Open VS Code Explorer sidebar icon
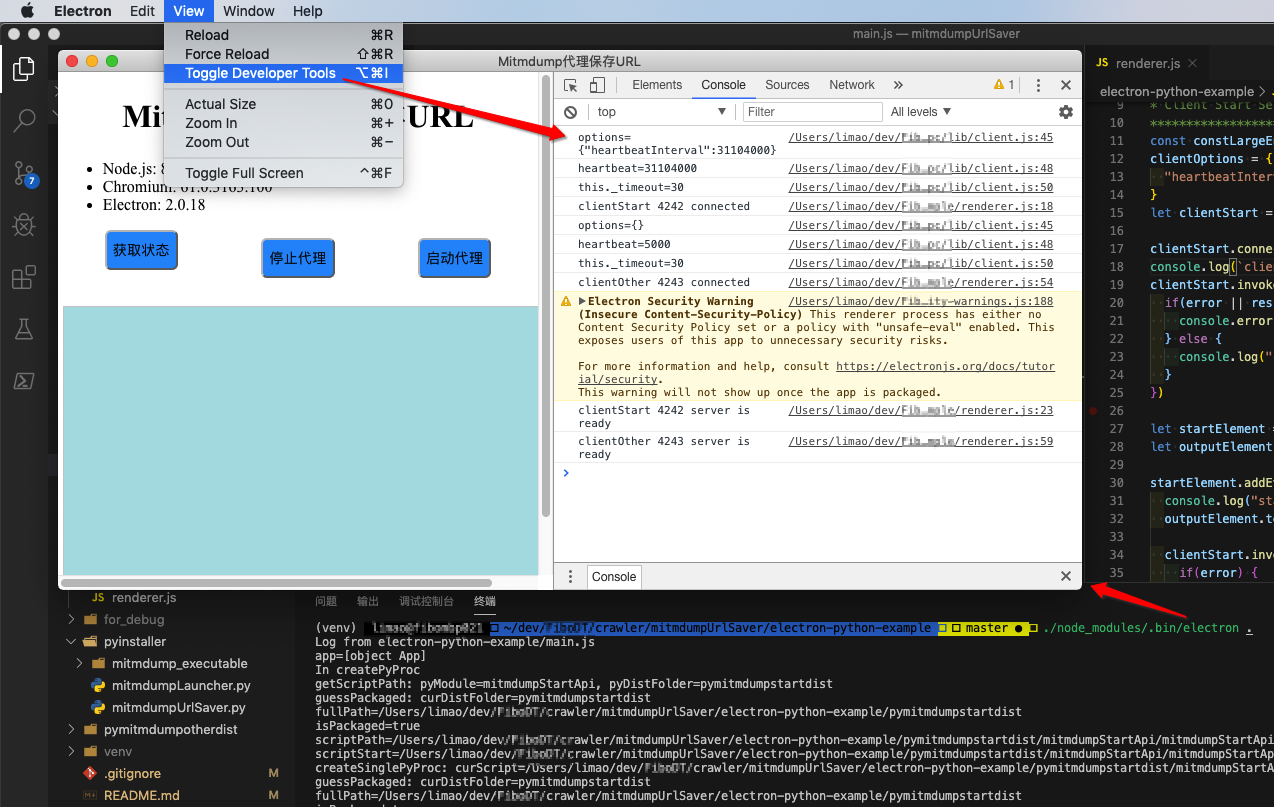The height and width of the screenshot is (807, 1274). [24, 69]
